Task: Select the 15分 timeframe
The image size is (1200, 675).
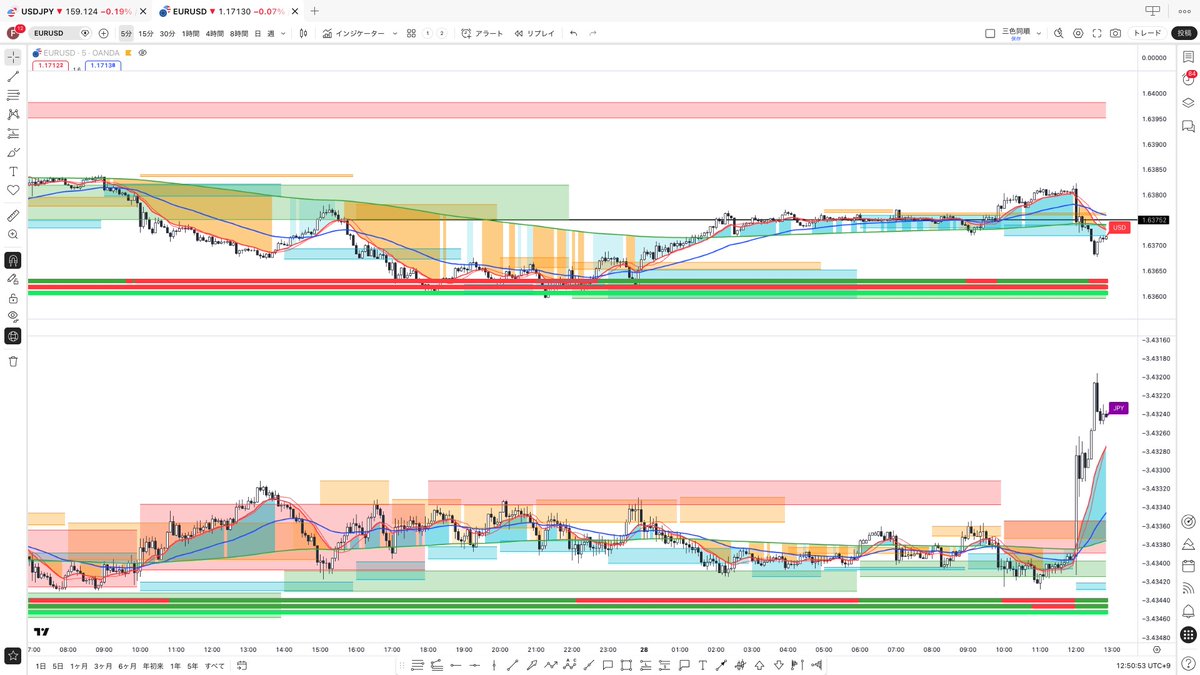Action: (x=145, y=33)
